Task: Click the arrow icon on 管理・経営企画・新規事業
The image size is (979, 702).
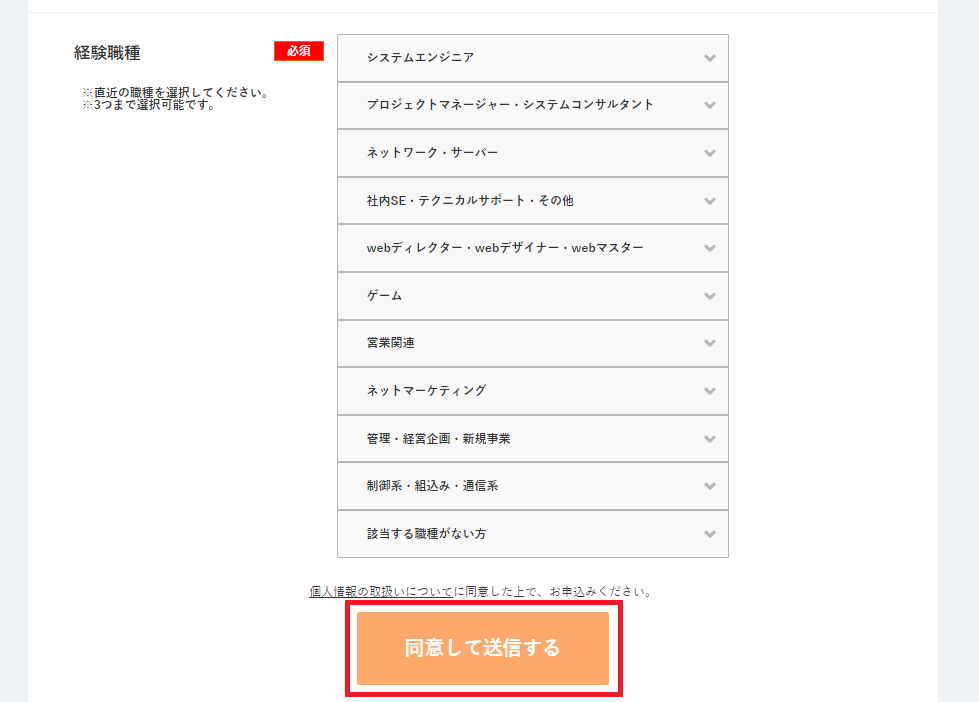Action: pos(710,439)
